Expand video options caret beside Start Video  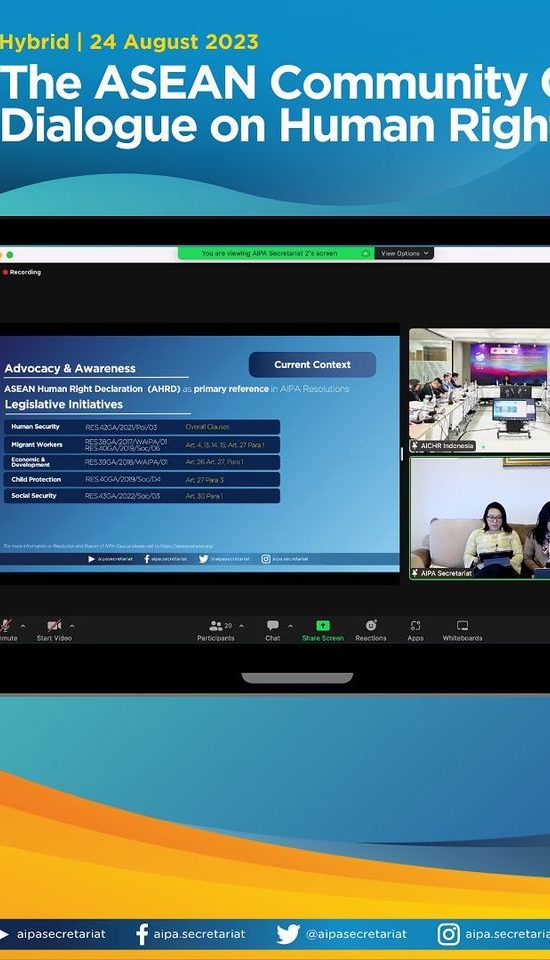72,626
